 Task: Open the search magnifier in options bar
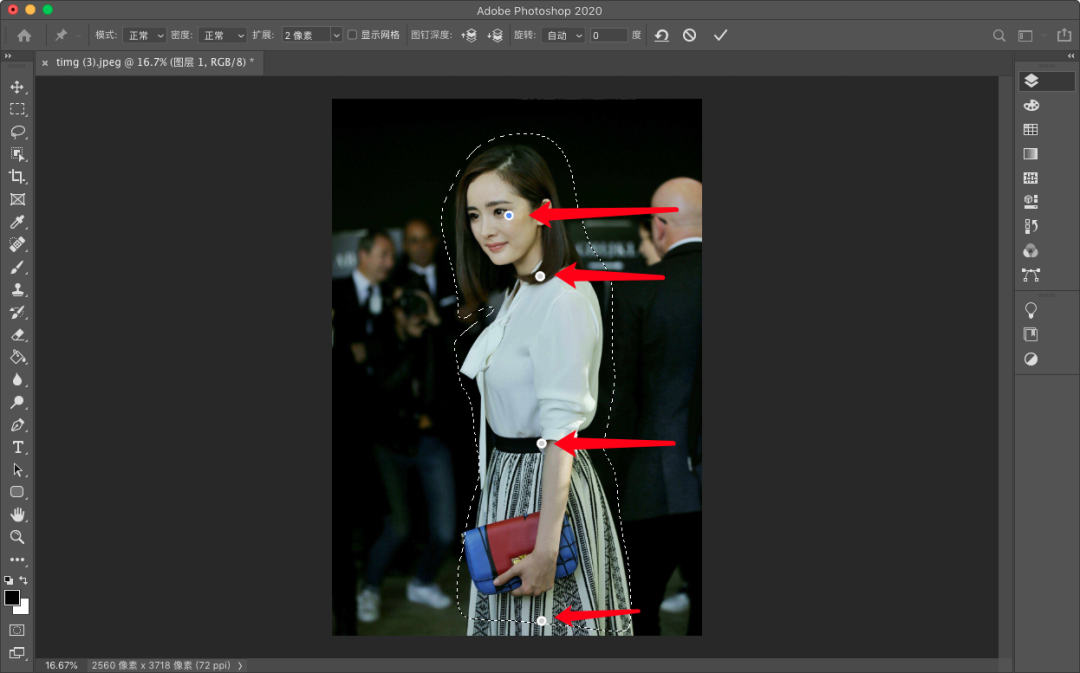[x=999, y=36]
